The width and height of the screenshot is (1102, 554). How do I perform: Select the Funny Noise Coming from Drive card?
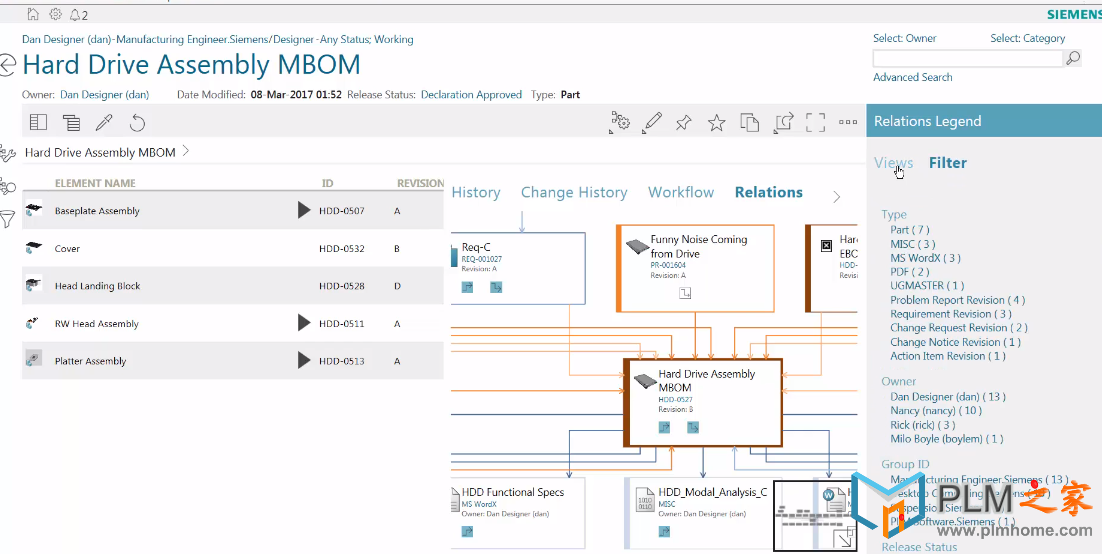695,268
